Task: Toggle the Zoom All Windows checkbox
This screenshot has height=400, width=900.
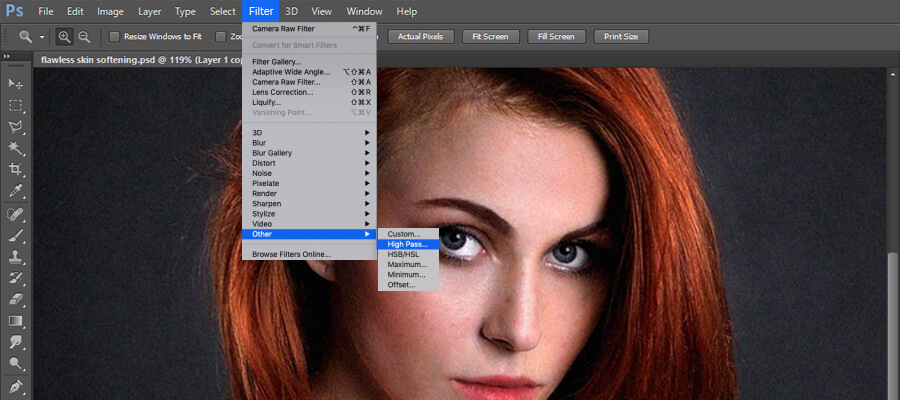Action: pos(220,37)
